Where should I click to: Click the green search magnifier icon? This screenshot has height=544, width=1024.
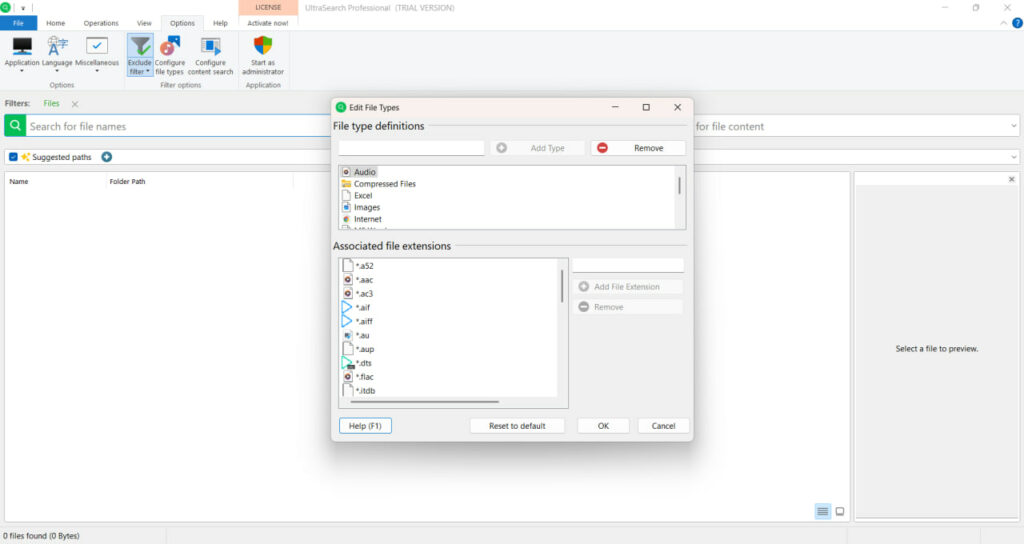tap(15, 125)
